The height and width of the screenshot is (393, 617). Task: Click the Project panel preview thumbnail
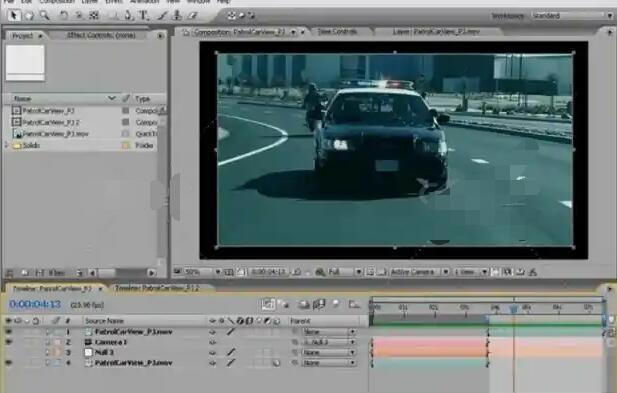[x=25, y=63]
